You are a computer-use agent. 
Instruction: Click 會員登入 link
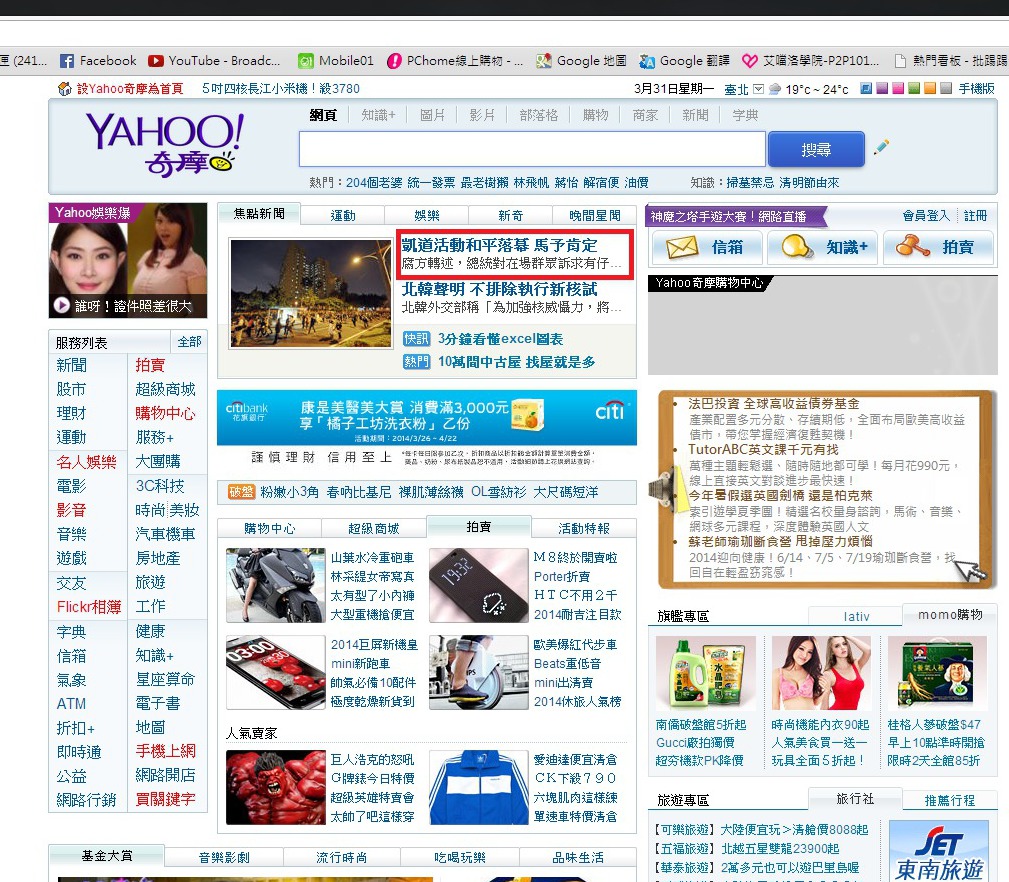[x=926, y=216]
